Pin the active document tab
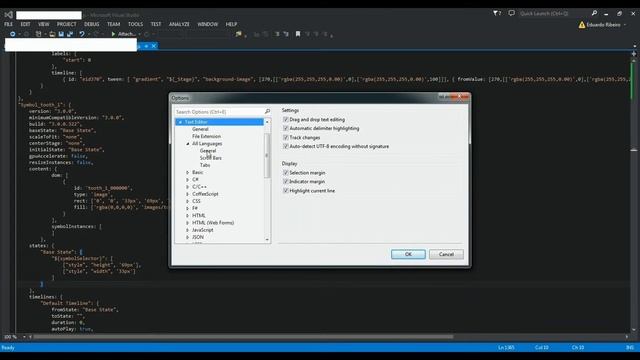This screenshot has height=360, width=640. (146, 46)
